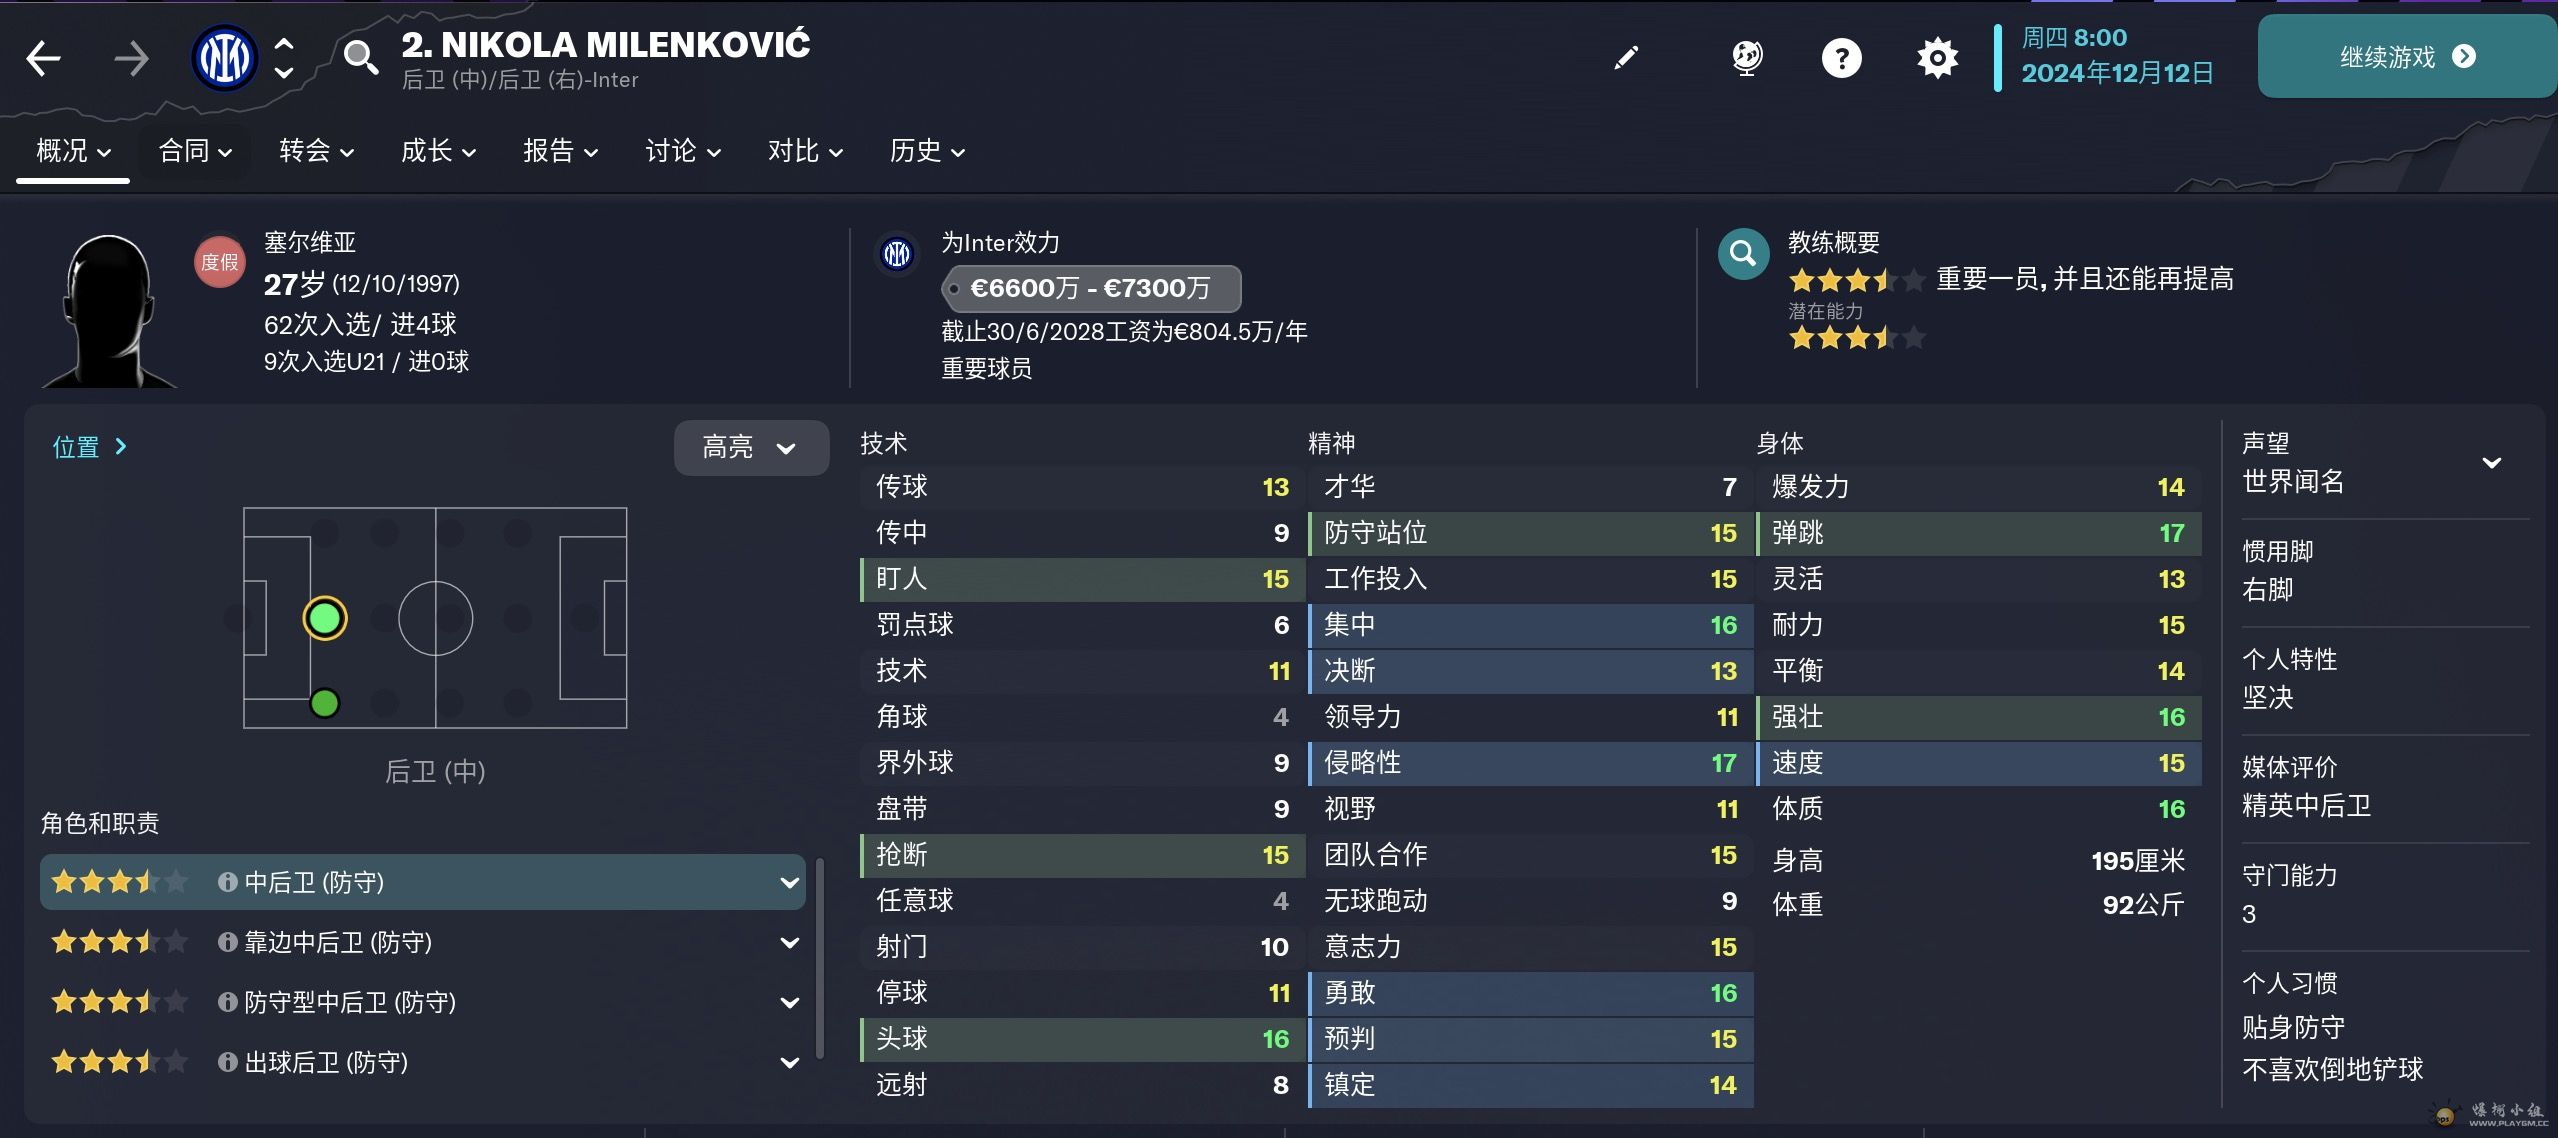Screen dimensions: 2558x1138
Task: Select the right-back position dot on pitch
Action: (x=325, y=703)
